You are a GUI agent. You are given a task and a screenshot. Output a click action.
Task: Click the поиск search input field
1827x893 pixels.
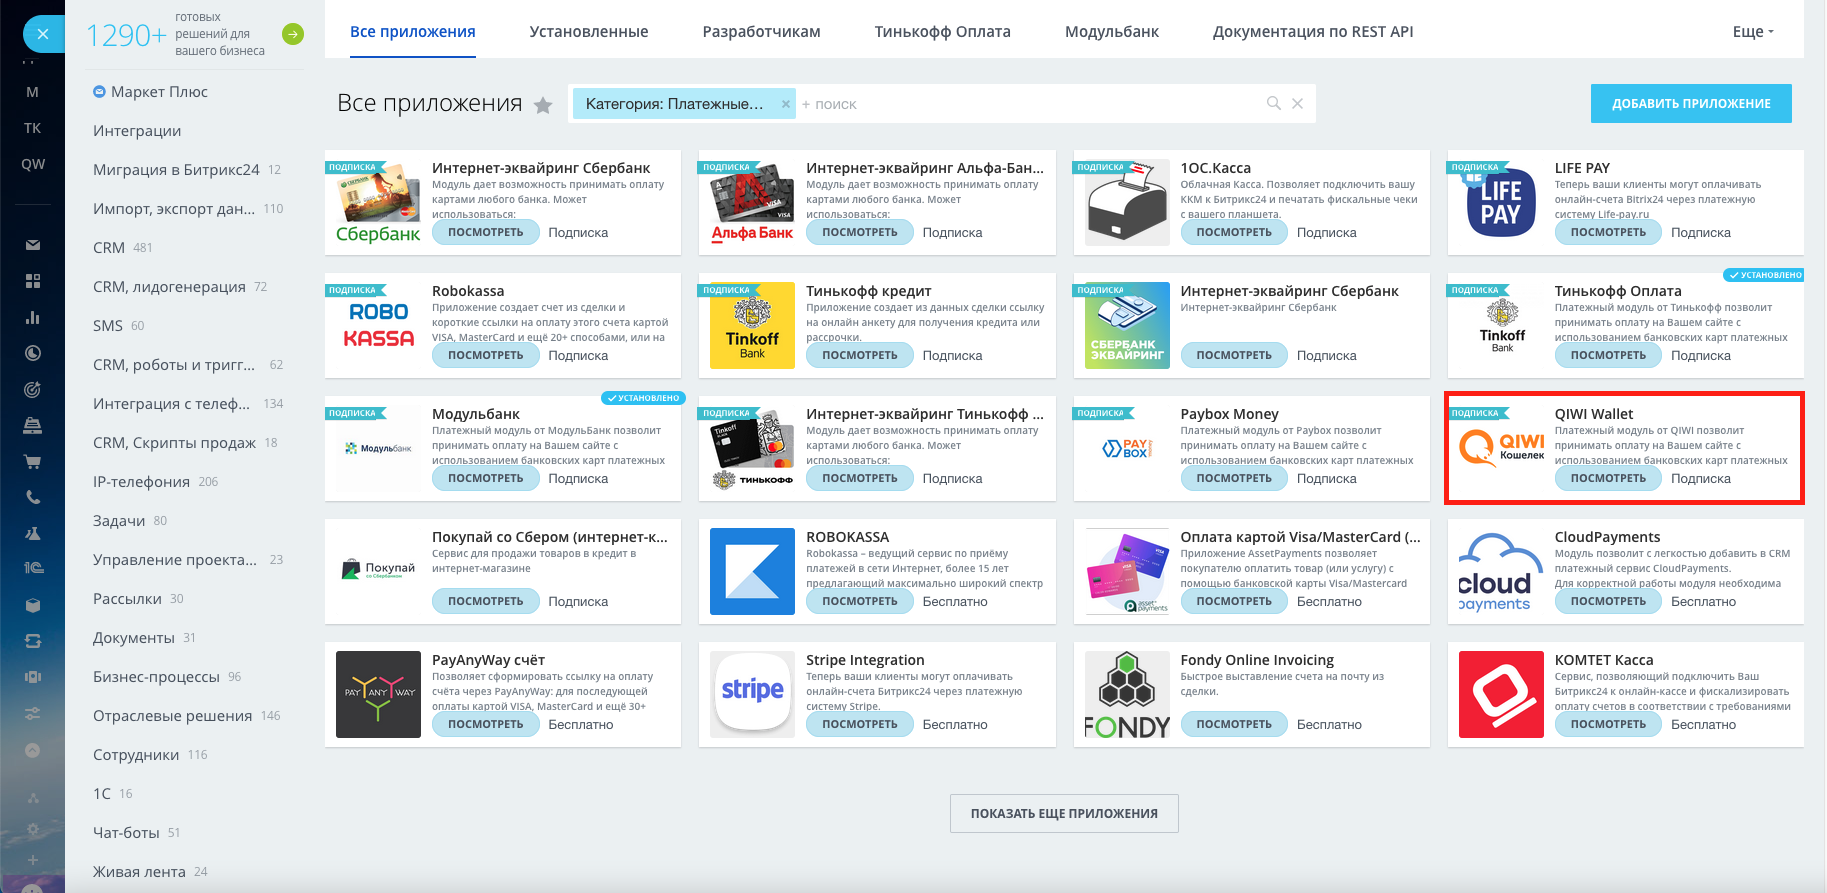coord(1030,104)
